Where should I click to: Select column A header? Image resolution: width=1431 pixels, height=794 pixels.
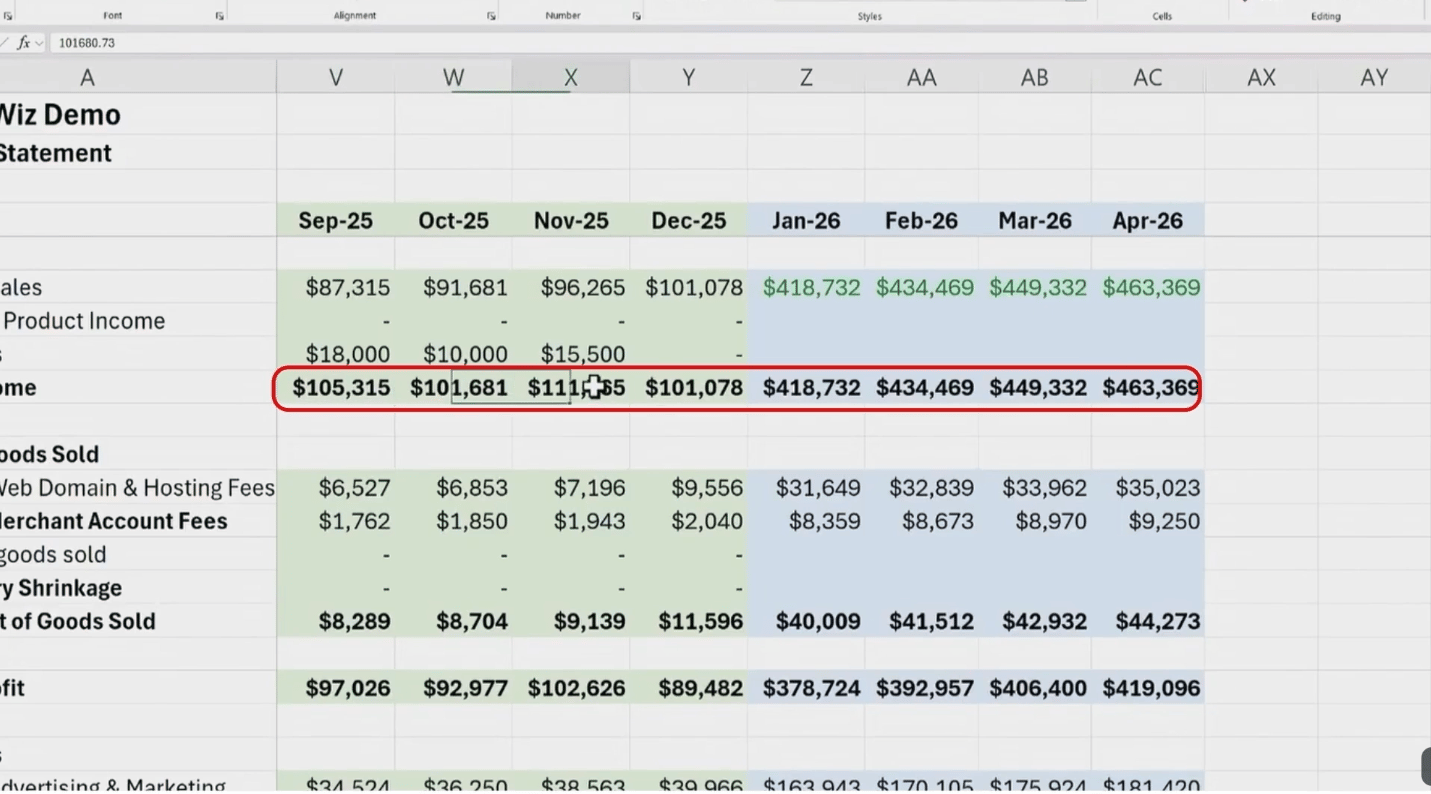pyautogui.click(x=87, y=77)
